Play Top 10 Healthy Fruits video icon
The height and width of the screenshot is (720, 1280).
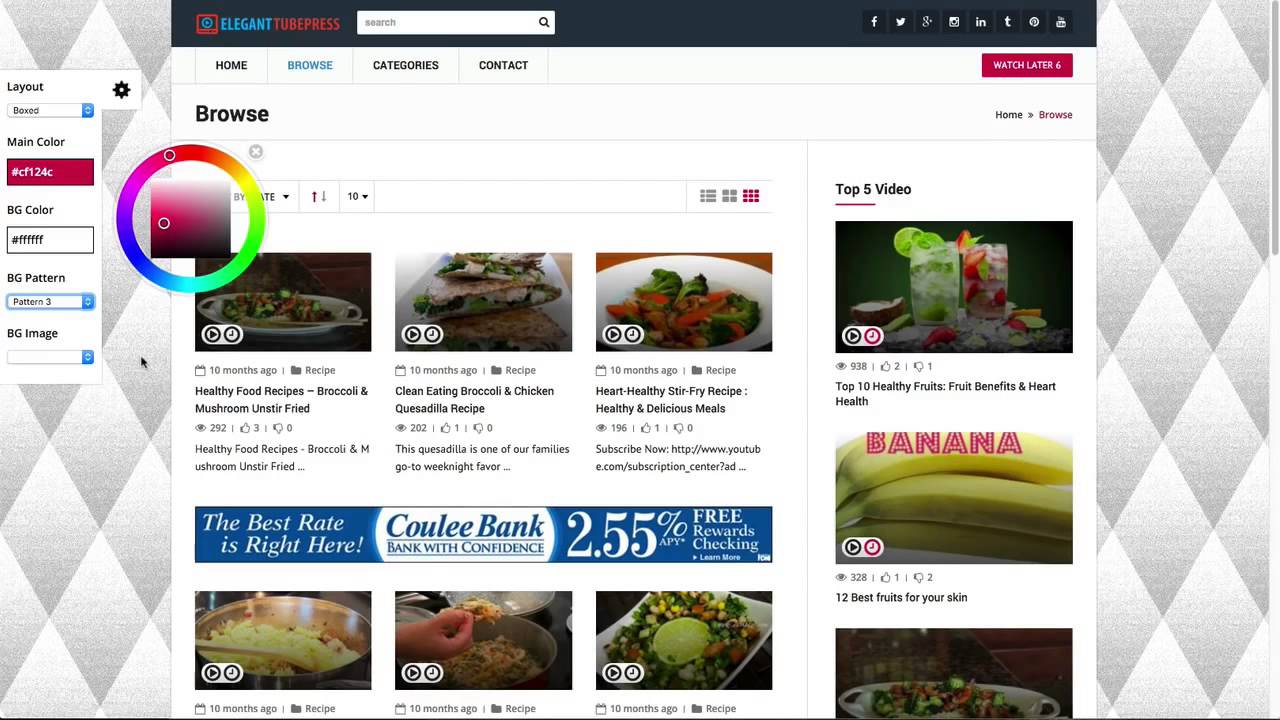(x=853, y=336)
